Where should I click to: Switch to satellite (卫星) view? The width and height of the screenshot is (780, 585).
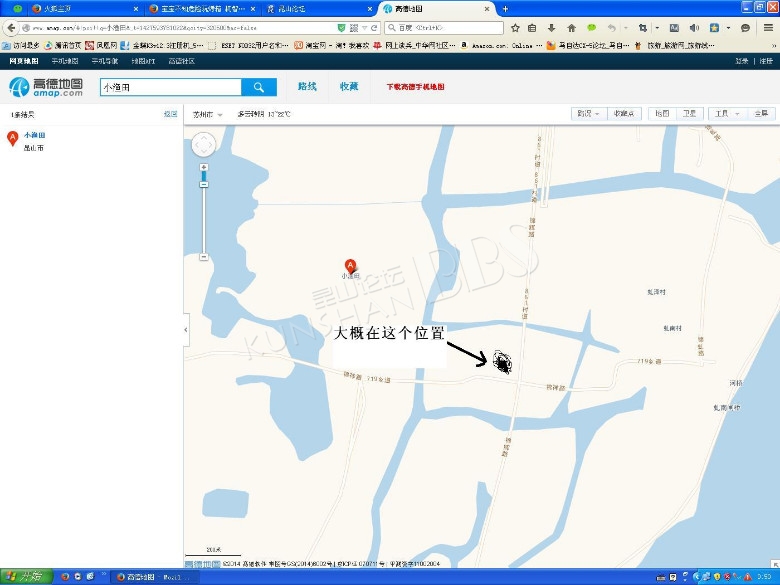coord(689,114)
